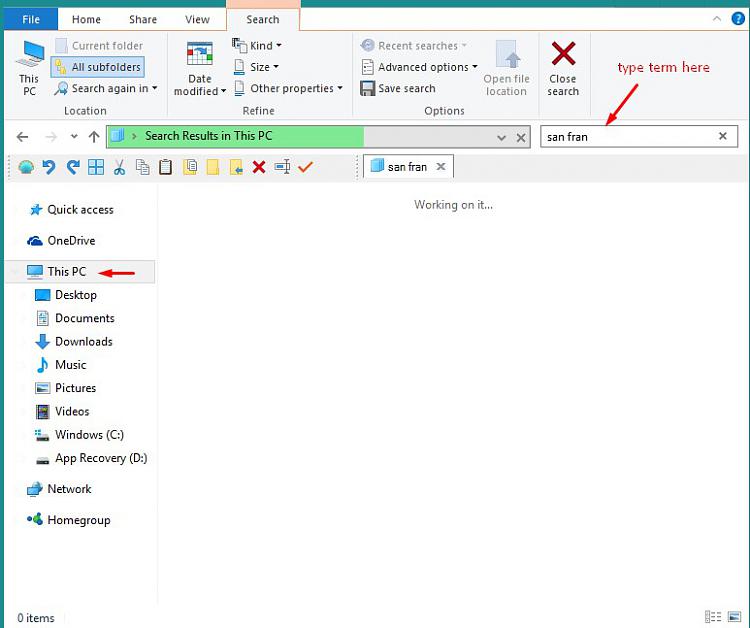
Task: Open the address bar history dropdown
Action: pos(501,138)
